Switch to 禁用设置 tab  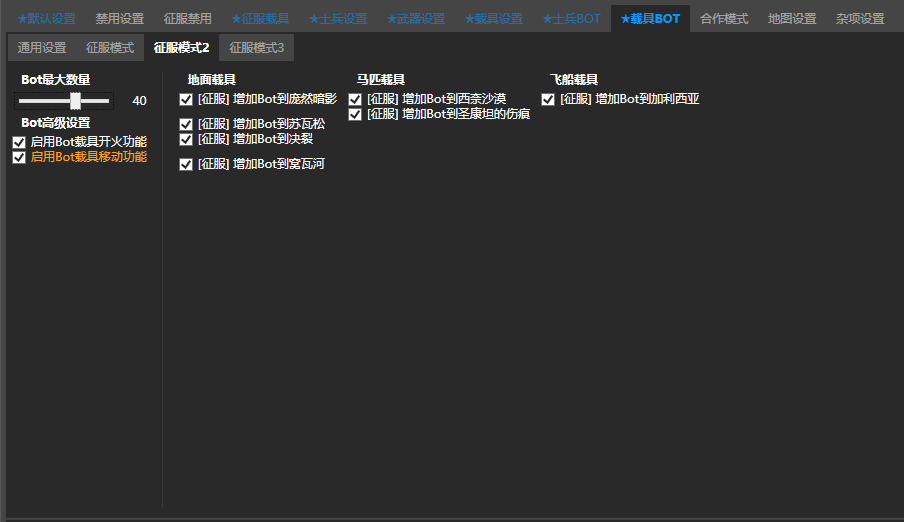pyautogui.click(x=120, y=19)
